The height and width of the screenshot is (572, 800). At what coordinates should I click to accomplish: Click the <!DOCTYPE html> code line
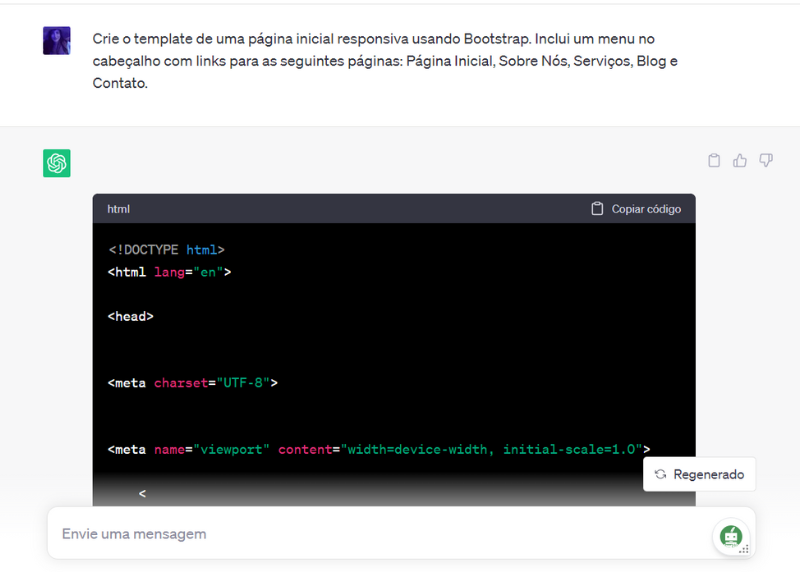pos(166,250)
